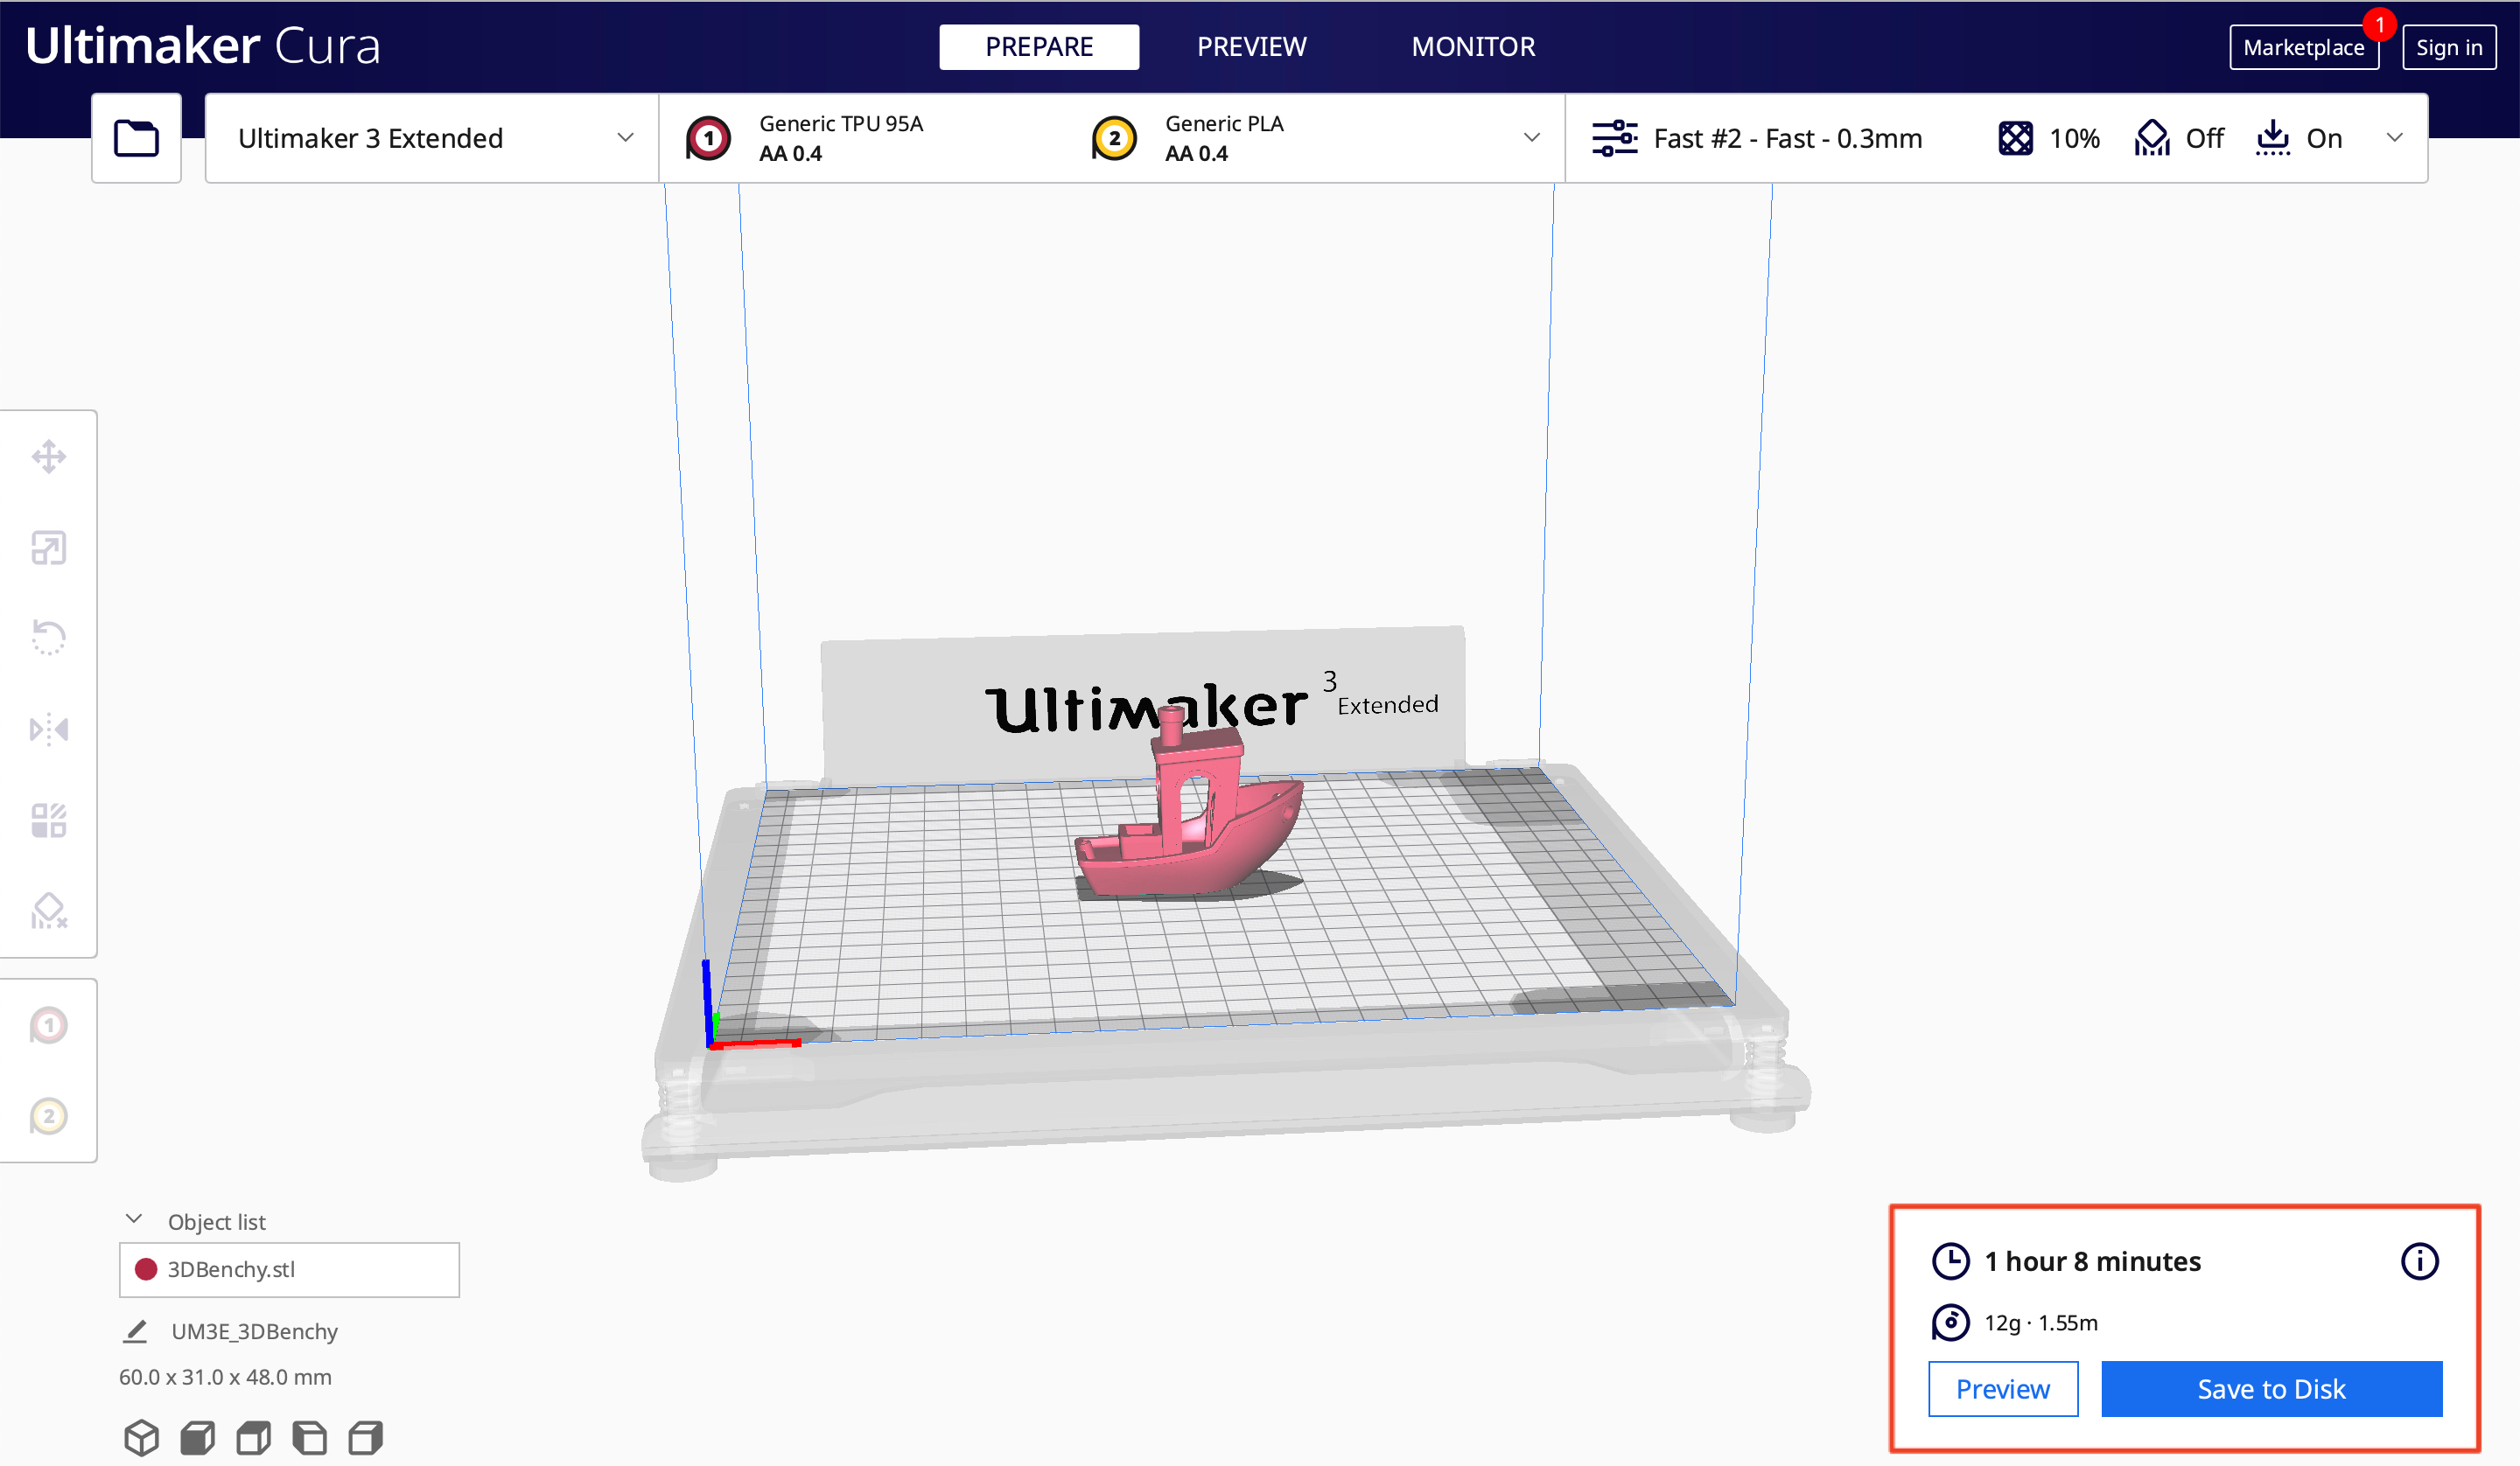Viewport: 2520px width, 1466px height.
Task: Select 3DBenchy.stl in object list
Action: click(289, 1269)
